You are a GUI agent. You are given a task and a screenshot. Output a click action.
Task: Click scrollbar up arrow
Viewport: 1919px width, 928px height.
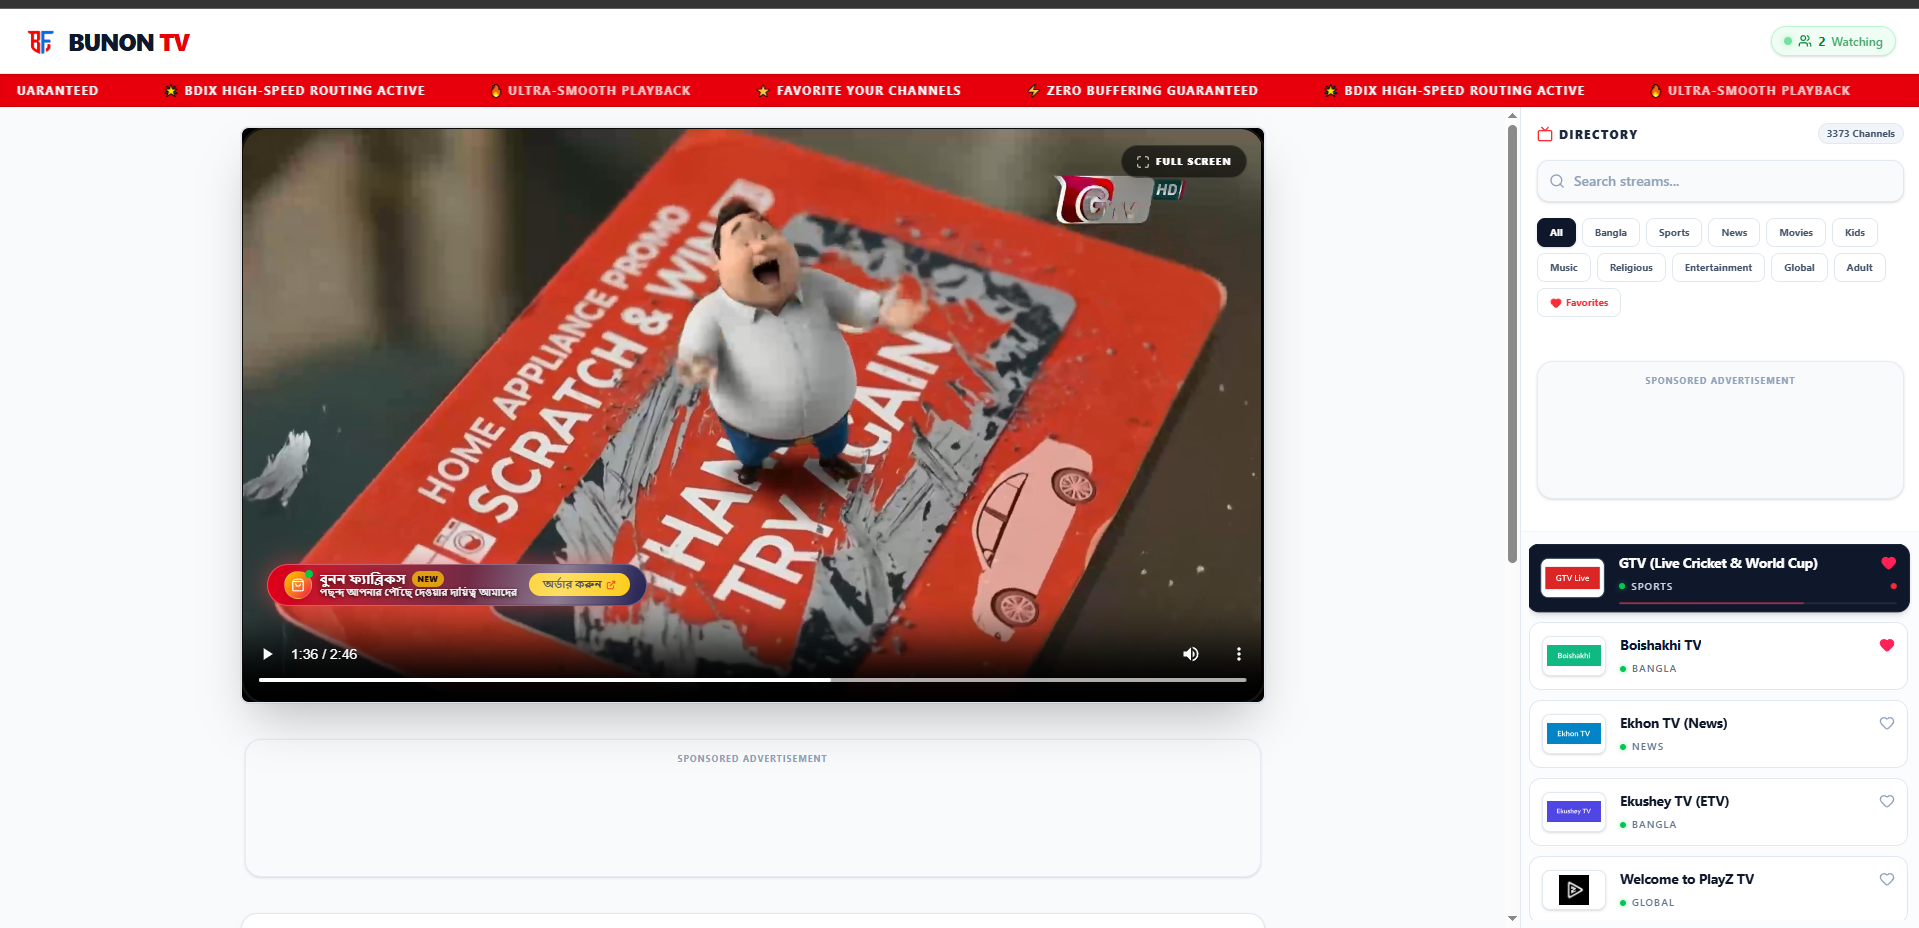click(x=1512, y=116)
